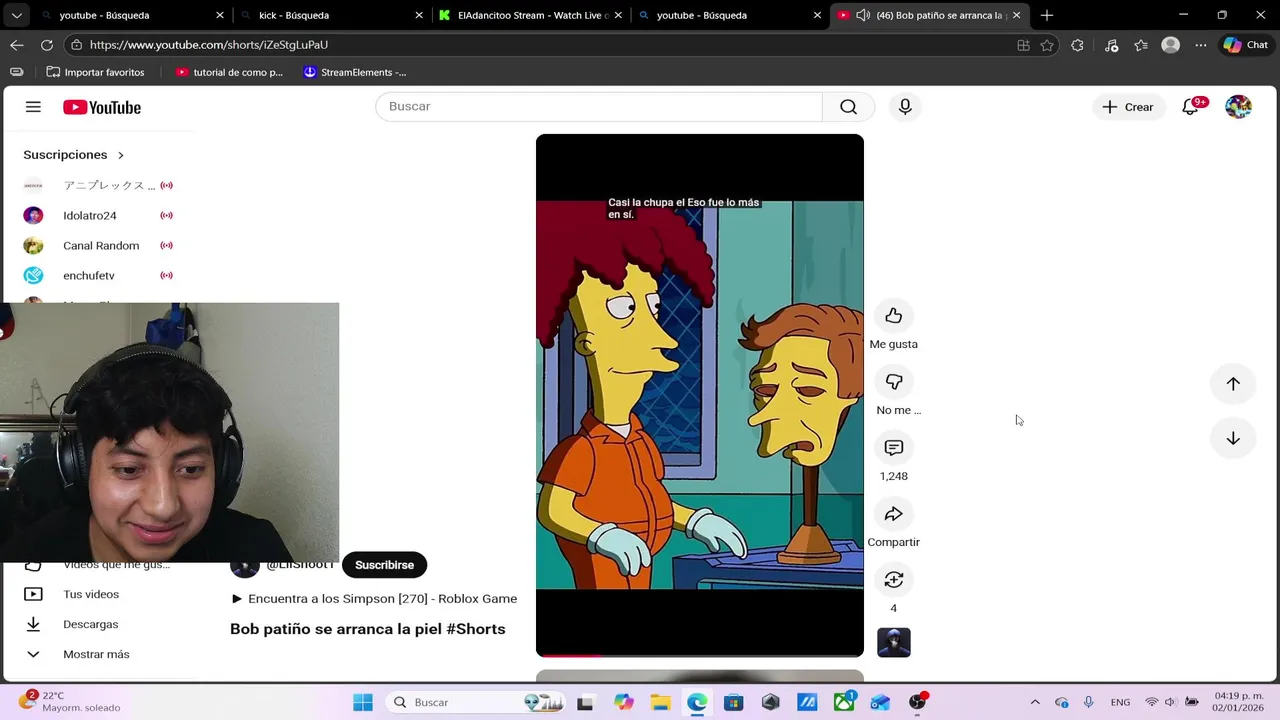Open weather widget showing 22°C
The width and height of the screenshot is (1280, 720).
[70, 702]
